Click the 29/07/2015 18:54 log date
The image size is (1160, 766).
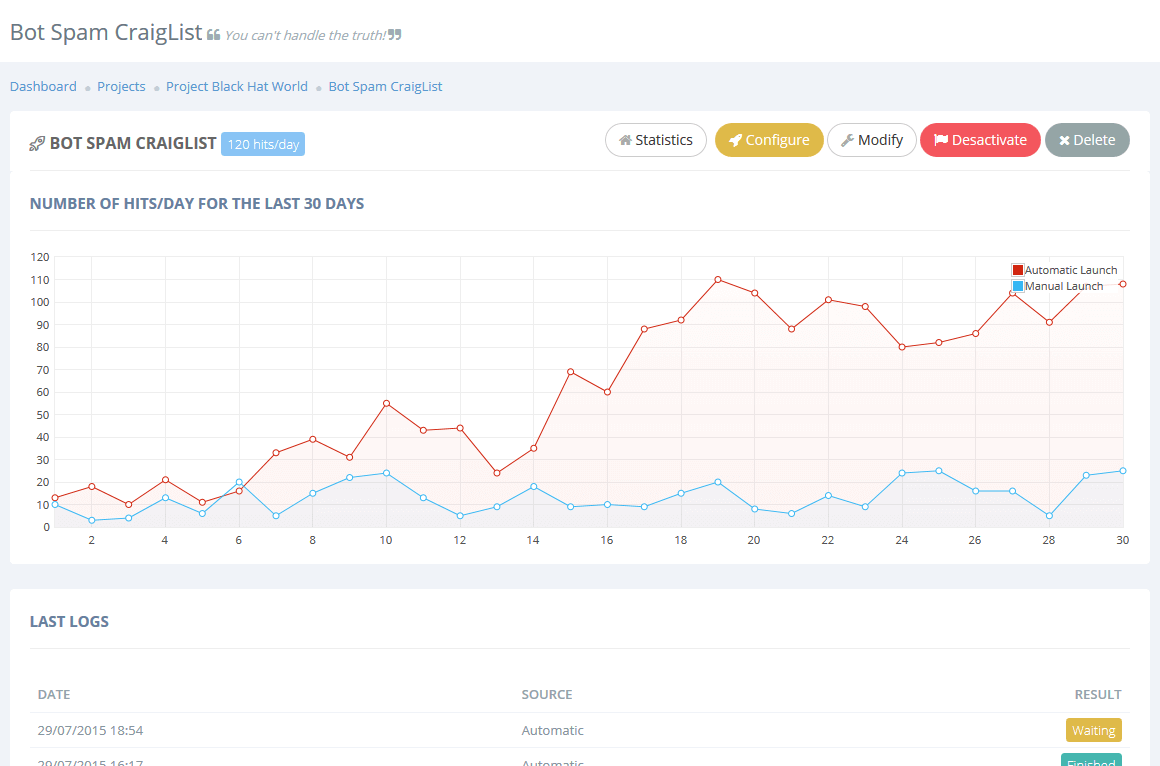(90, 730)
